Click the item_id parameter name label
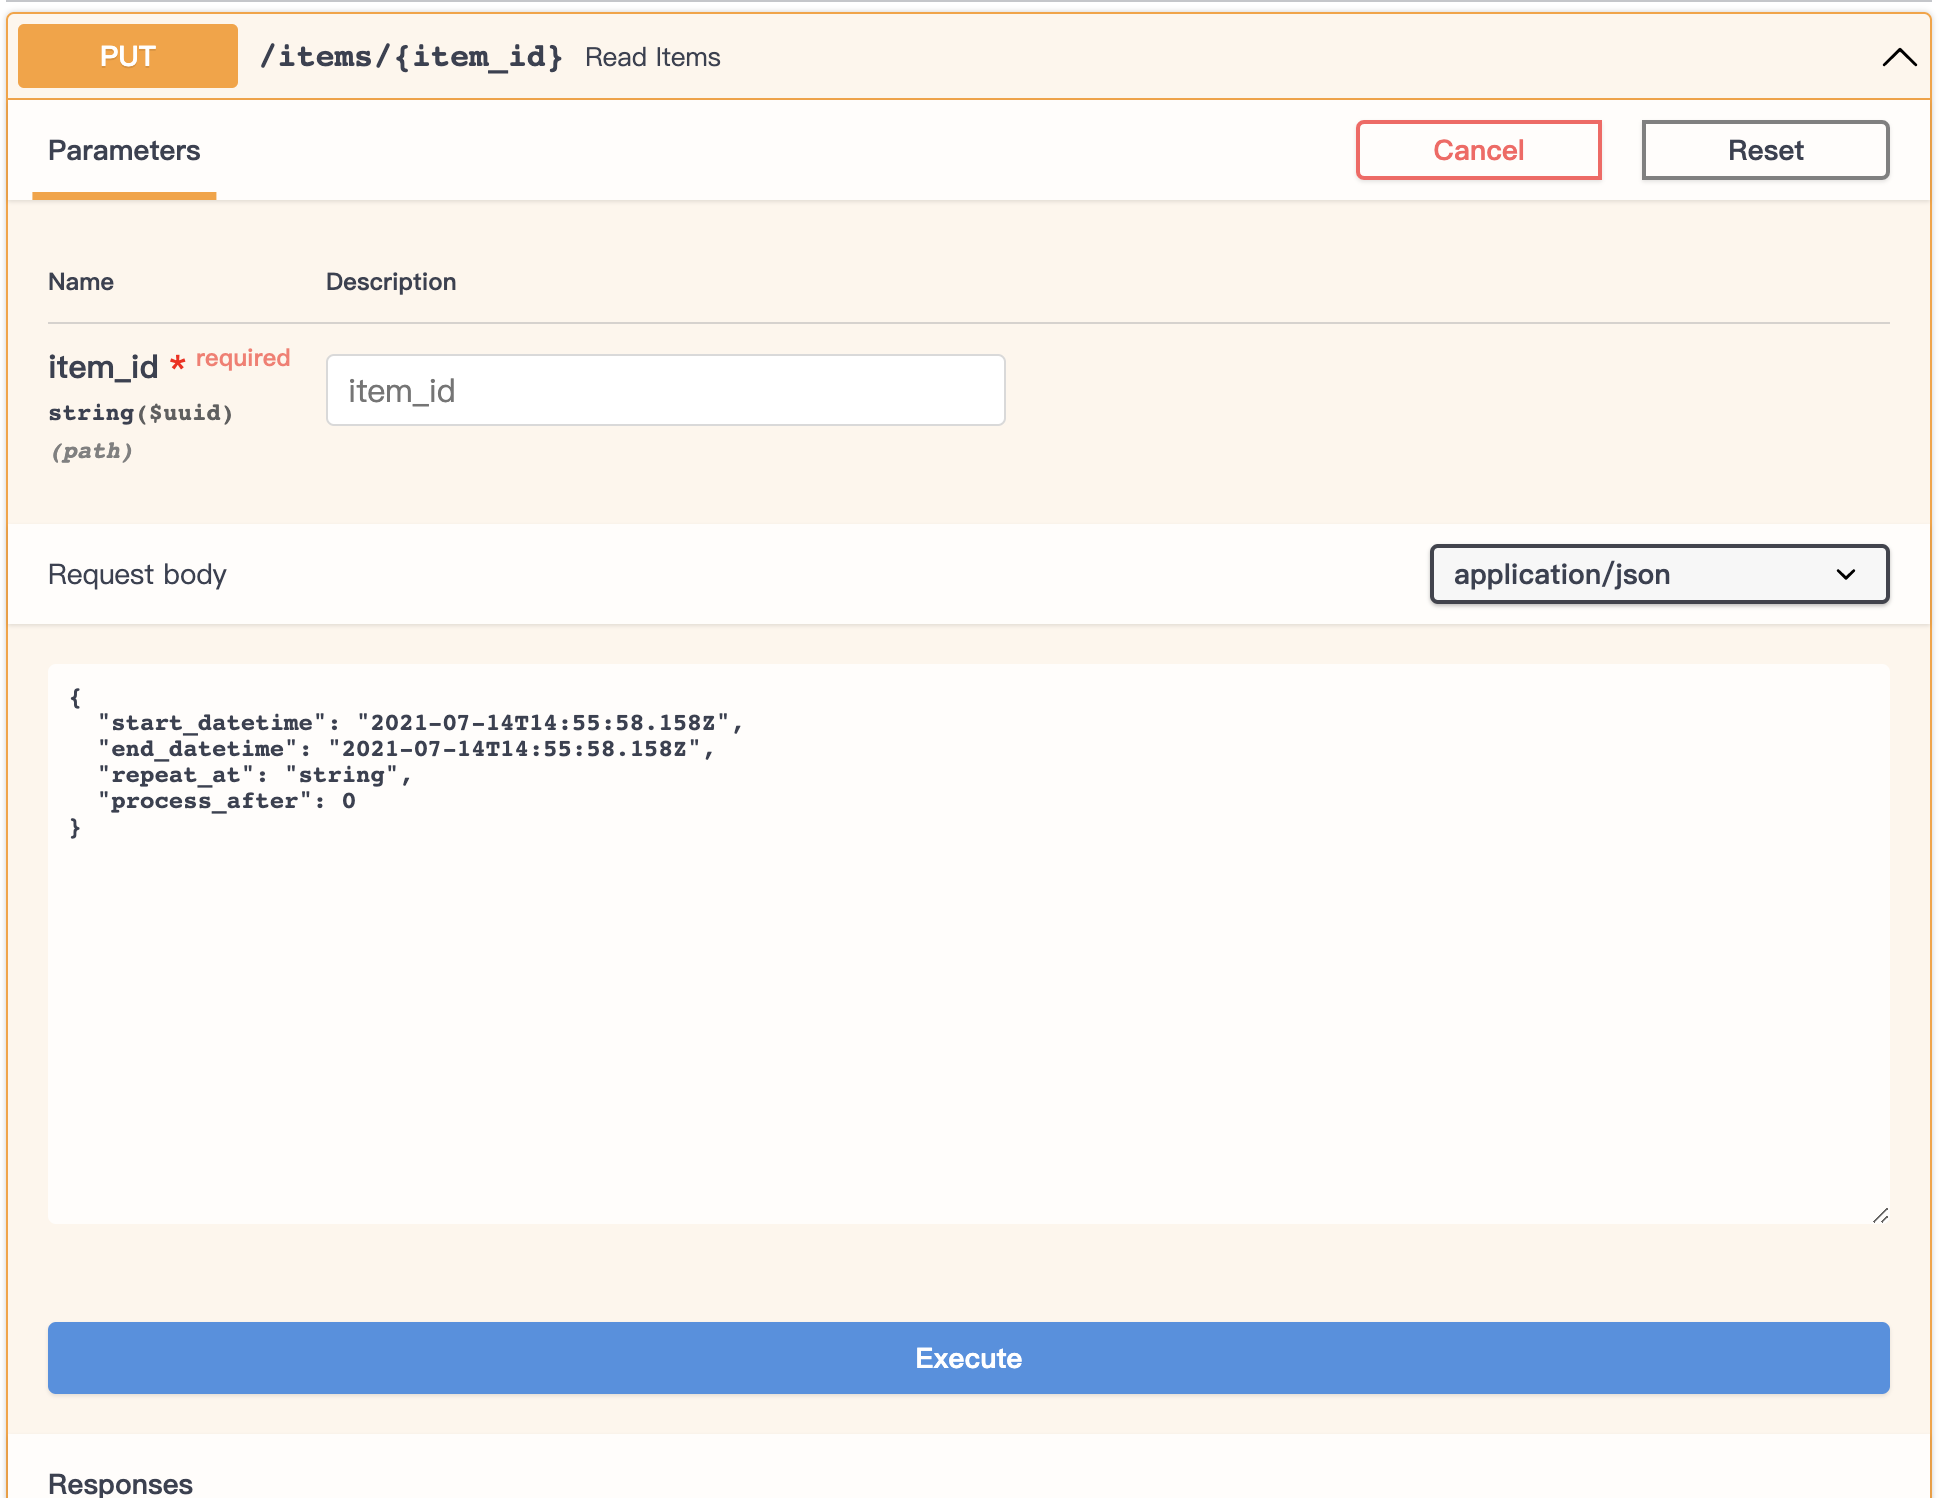Viewport: 1952px width, 1498px height. (x=103, y=367)
